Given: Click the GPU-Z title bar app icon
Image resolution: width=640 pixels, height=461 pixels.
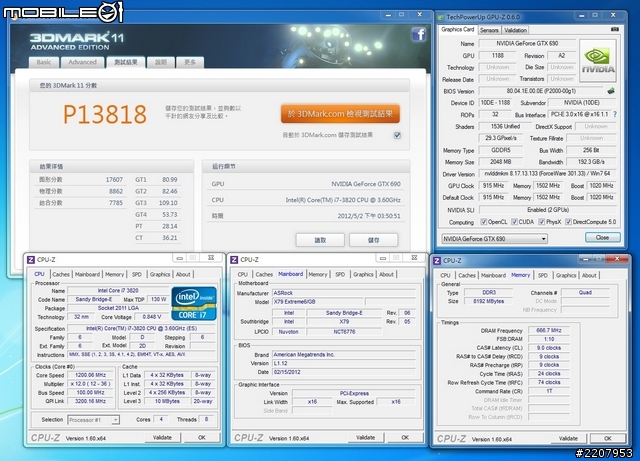Looking at the screenshot, I should click(440, 17).
